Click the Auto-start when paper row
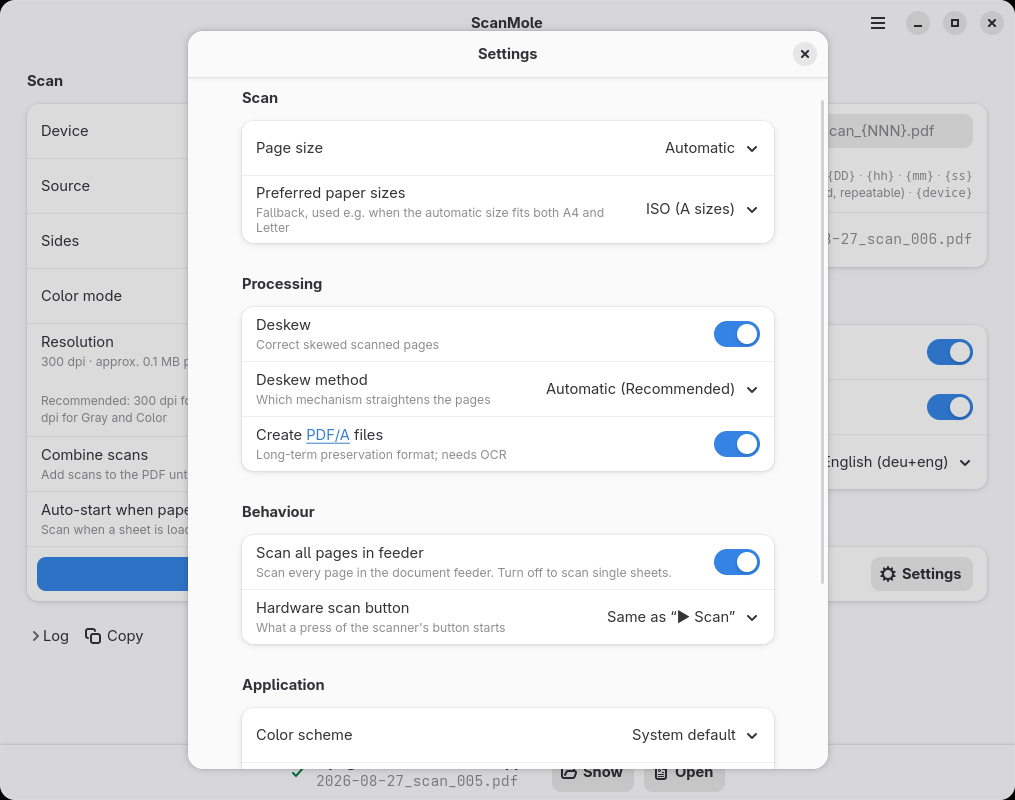 pyautogui.click(x=107, y=520)
